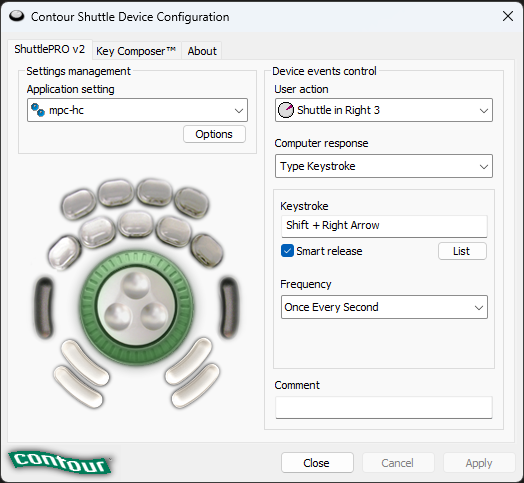This screenshot has height=483, width=524.
Task: Select the top-right button in the upper row
Action: pos(192,202)
